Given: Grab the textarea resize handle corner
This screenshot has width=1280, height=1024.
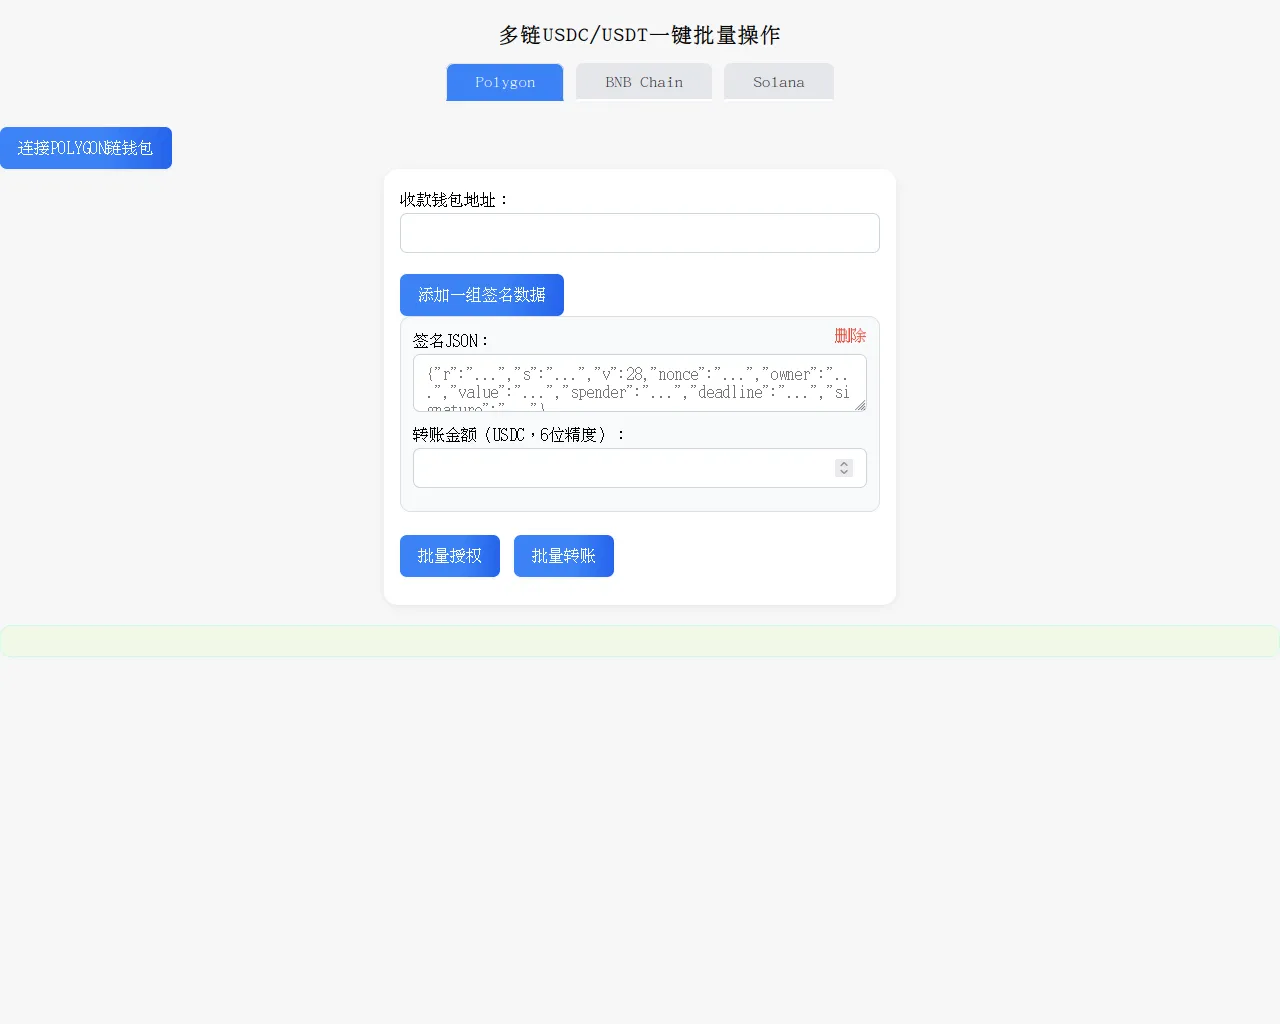Looking at the screenshot, I should coord(860,405).
